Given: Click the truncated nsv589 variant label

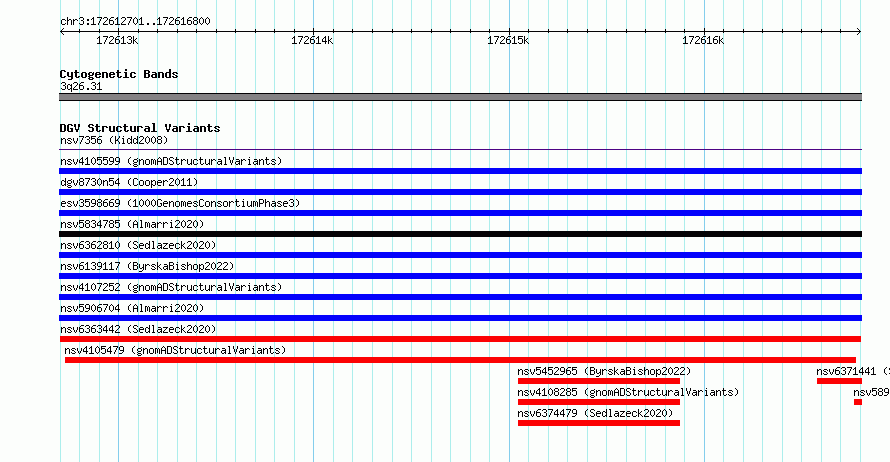Looking at the screenshot, I should click(871, 392).
